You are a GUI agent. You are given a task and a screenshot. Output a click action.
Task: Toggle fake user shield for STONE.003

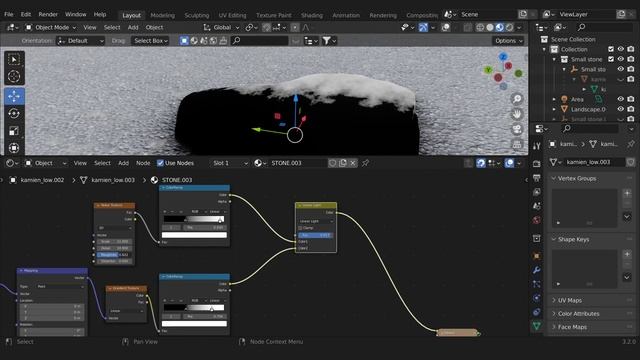pos(333,163)
